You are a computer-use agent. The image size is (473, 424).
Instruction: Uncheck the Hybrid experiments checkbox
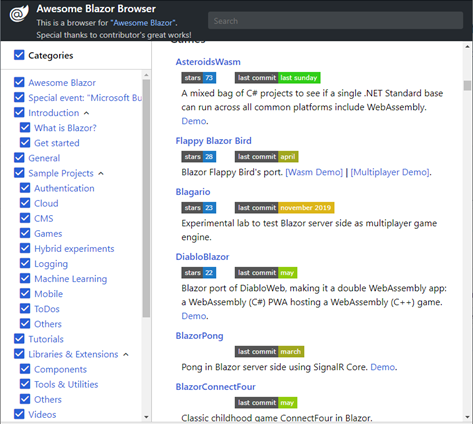tap(25, 248)
